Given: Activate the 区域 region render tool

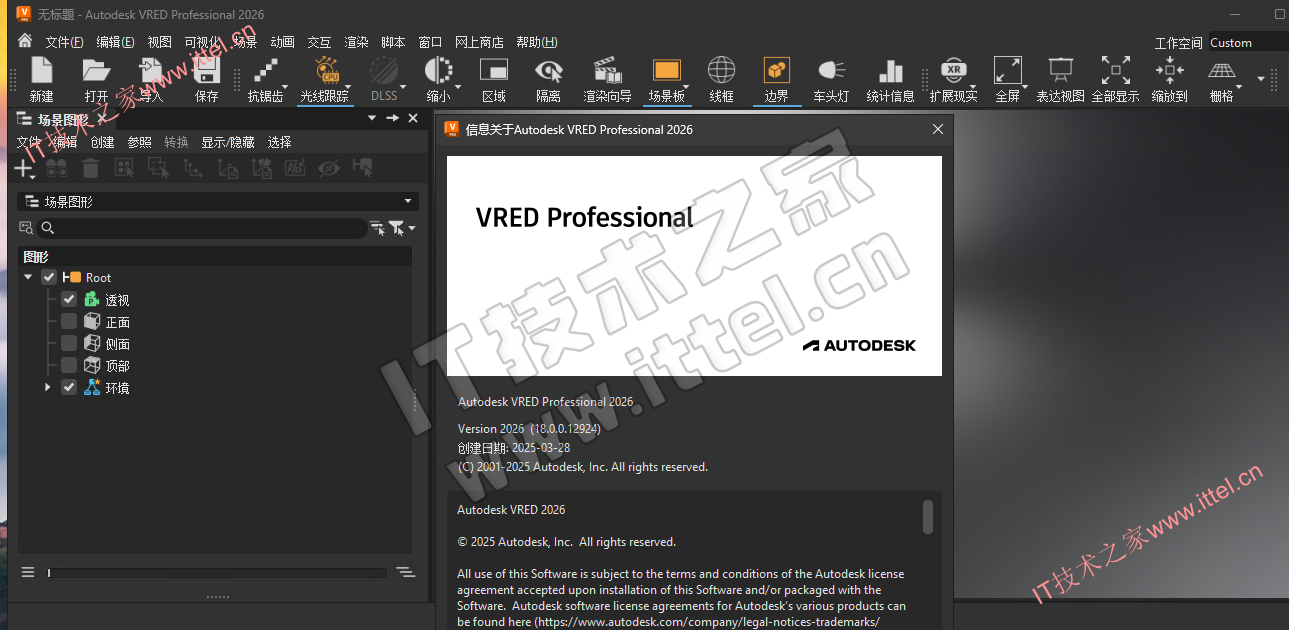Looking at the screenshot, I should [494, 80].
